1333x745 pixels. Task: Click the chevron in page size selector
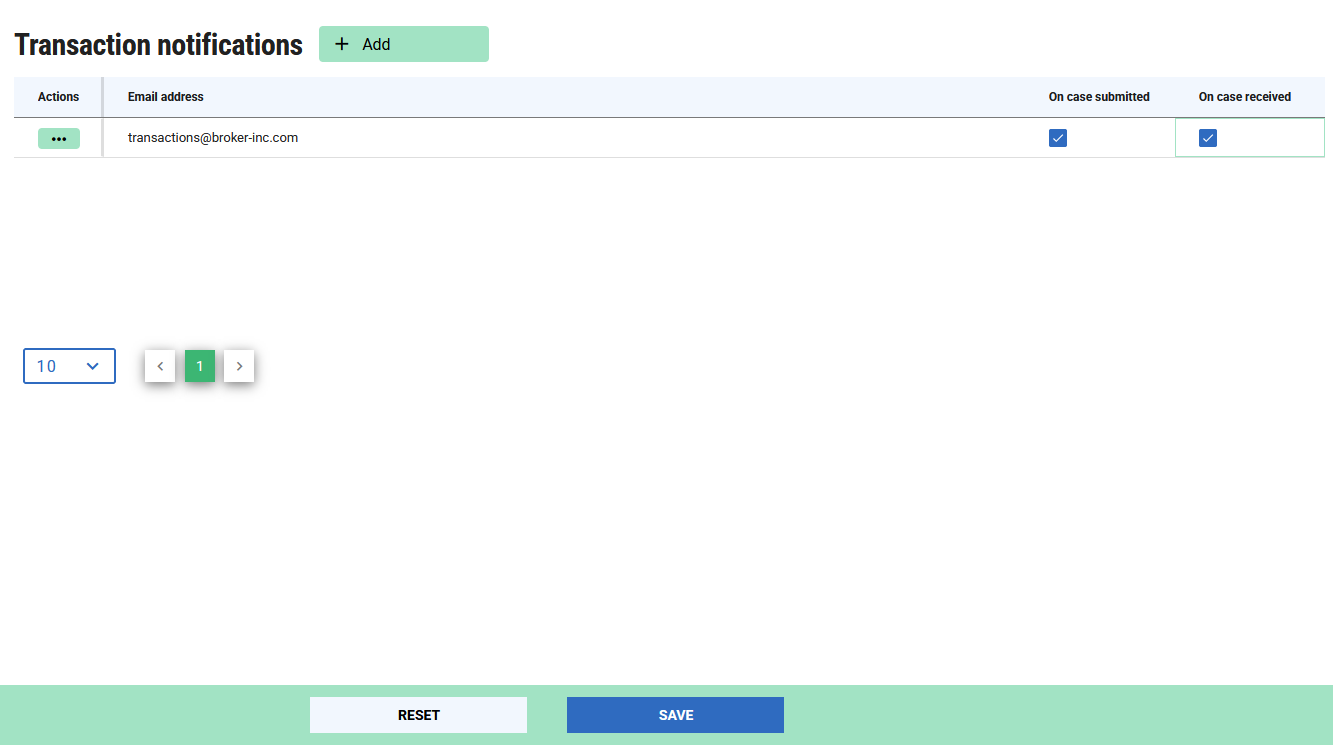tap(93, 366)
